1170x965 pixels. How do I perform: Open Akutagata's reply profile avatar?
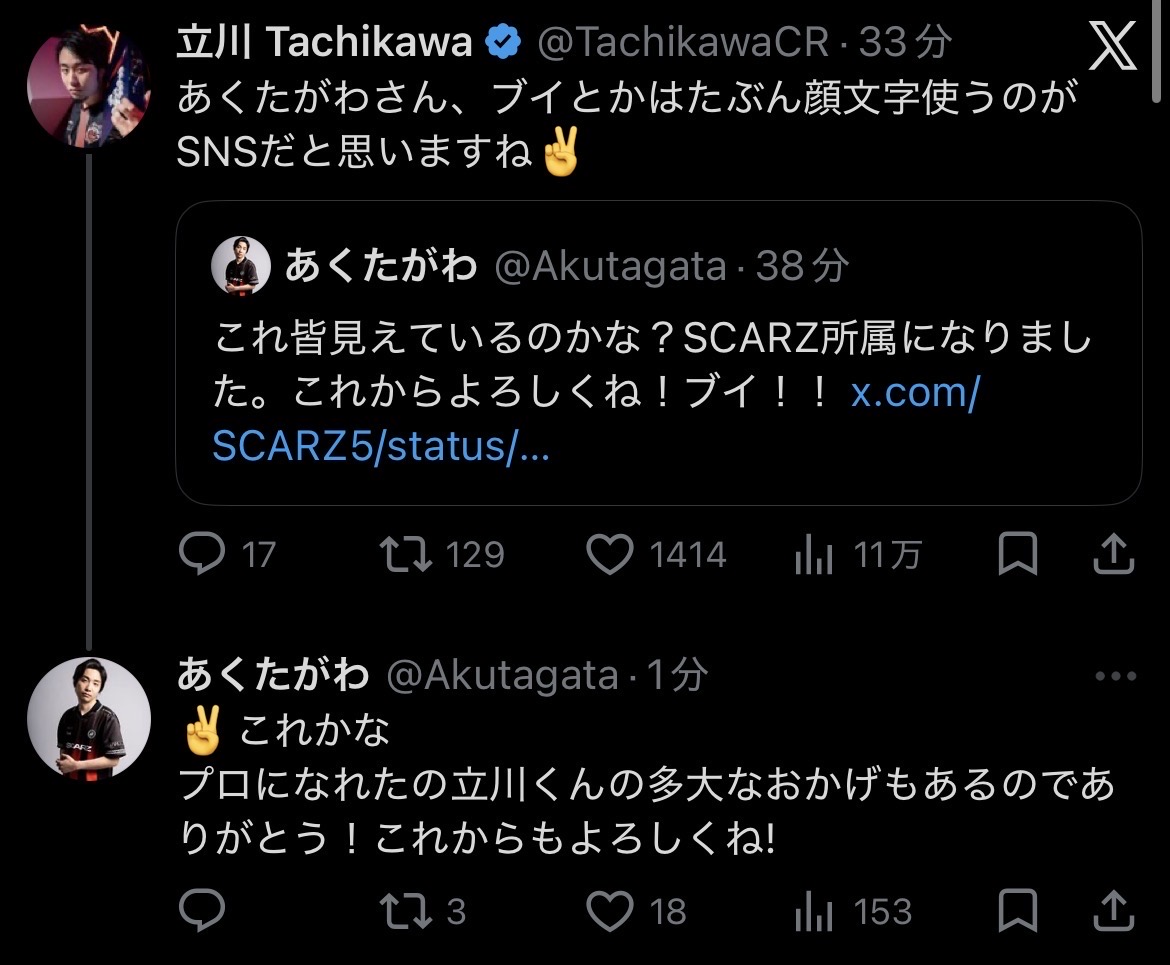tap(89, 718)
